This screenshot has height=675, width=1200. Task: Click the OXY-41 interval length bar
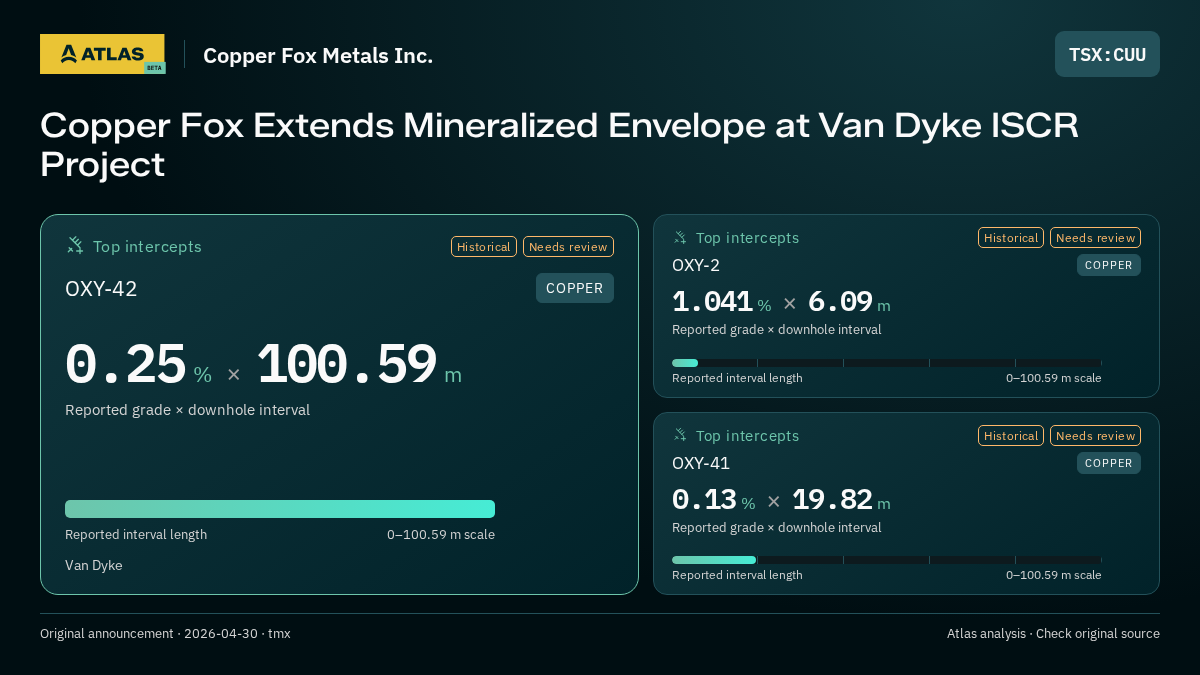pyautogui.click(x=886, y=560)
